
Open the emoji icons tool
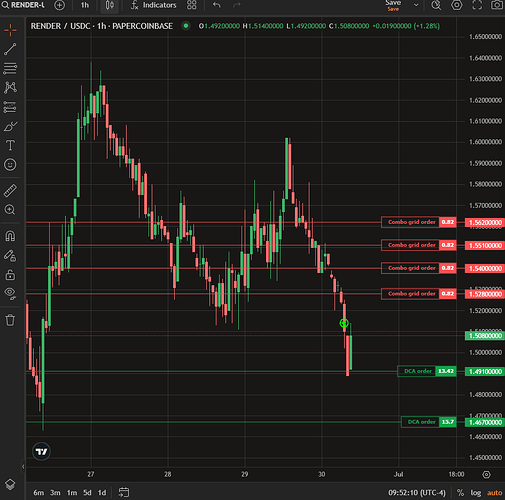pos(10,165)
